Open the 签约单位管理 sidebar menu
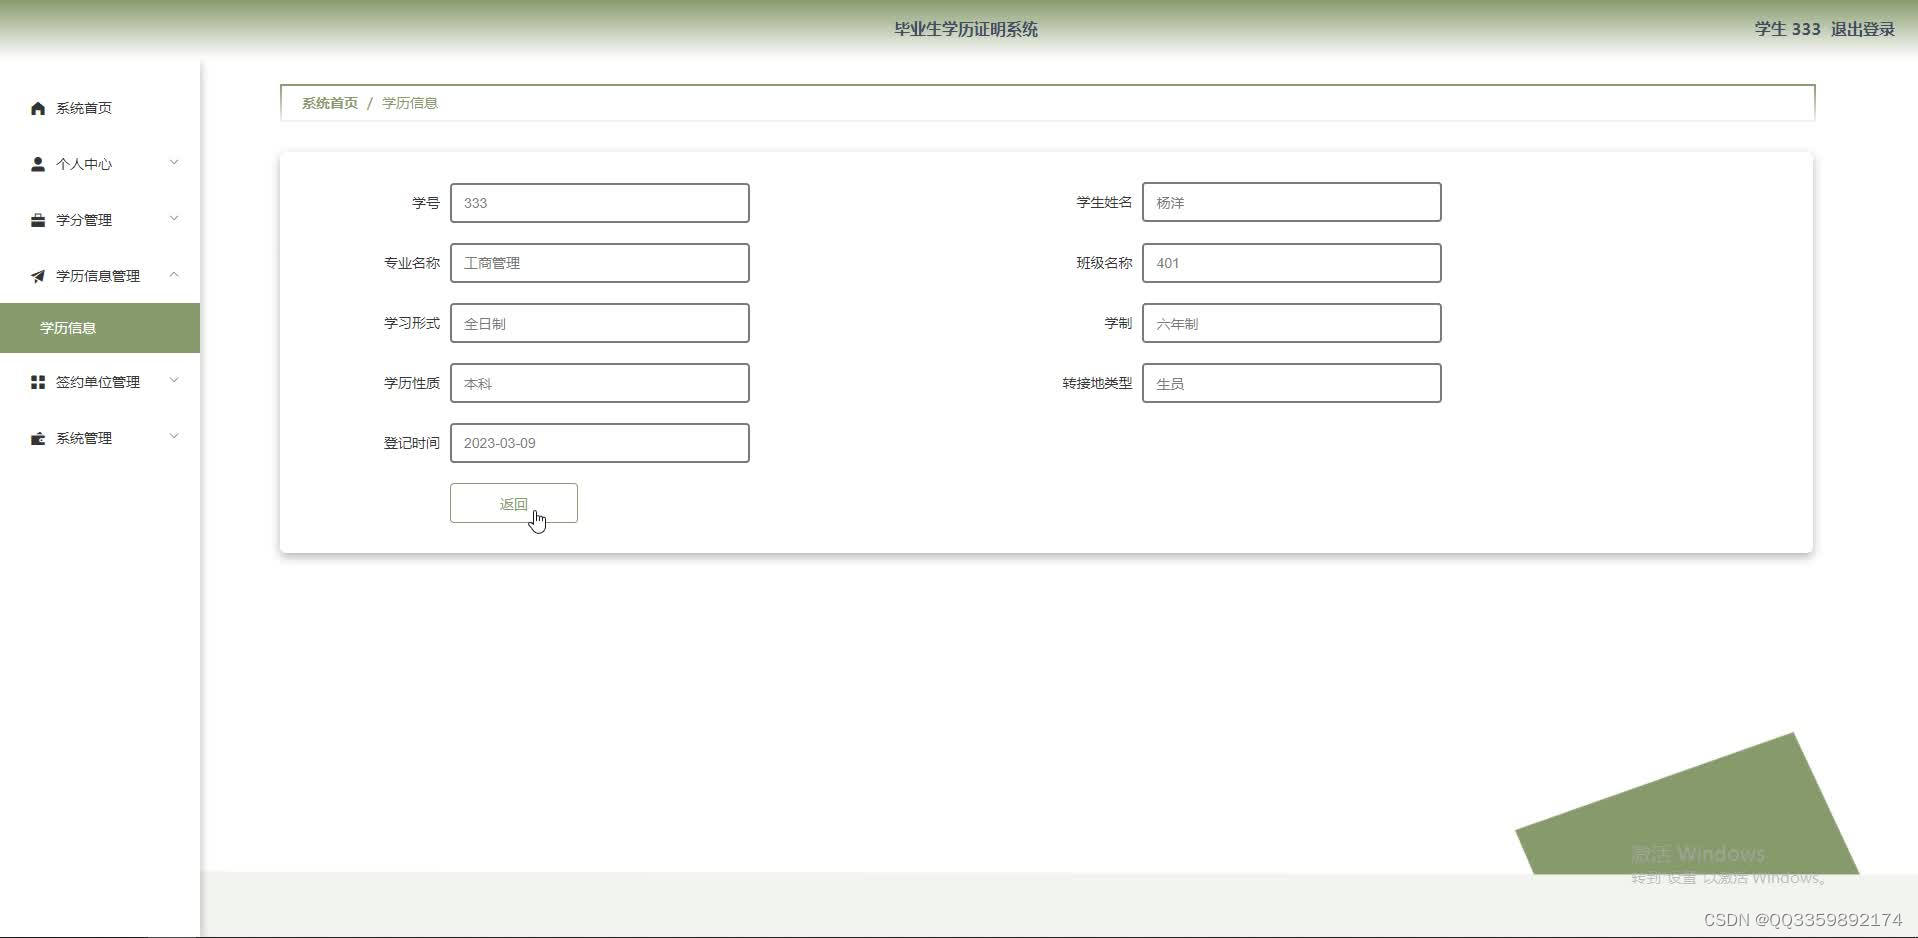Screen dimensions: 1918x938 100,382
